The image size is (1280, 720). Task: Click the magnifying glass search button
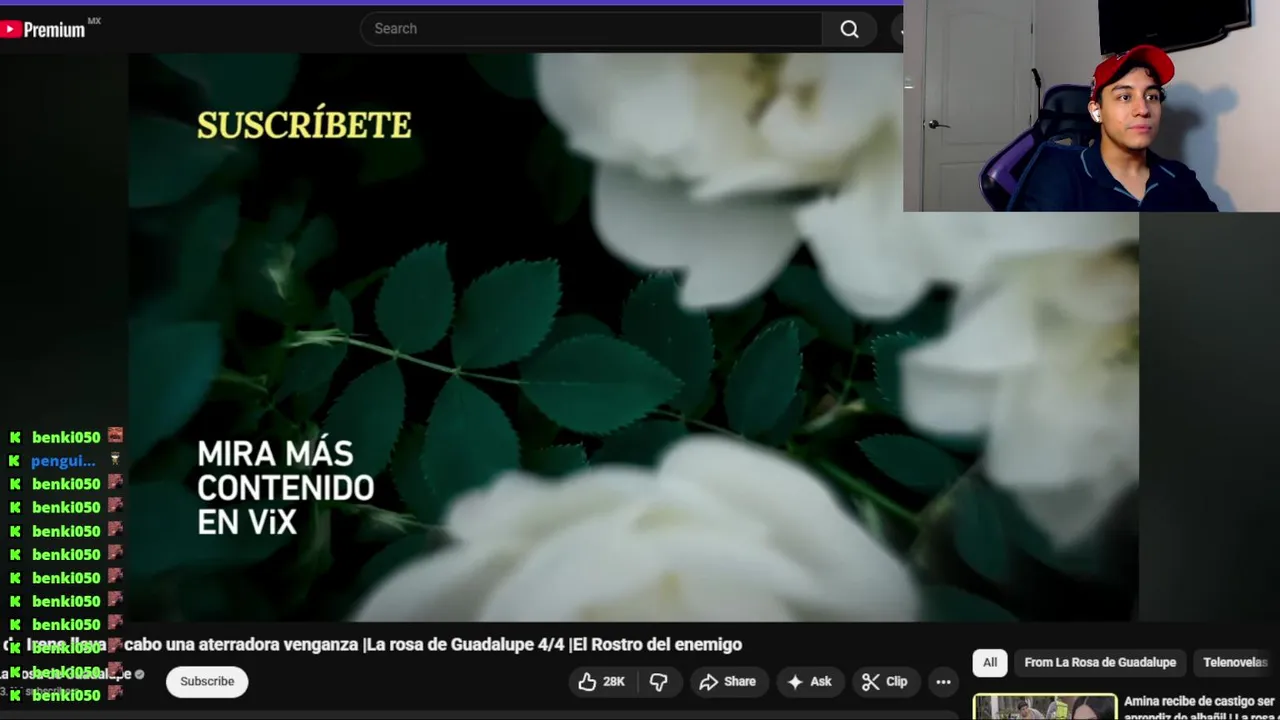(849, 29)
